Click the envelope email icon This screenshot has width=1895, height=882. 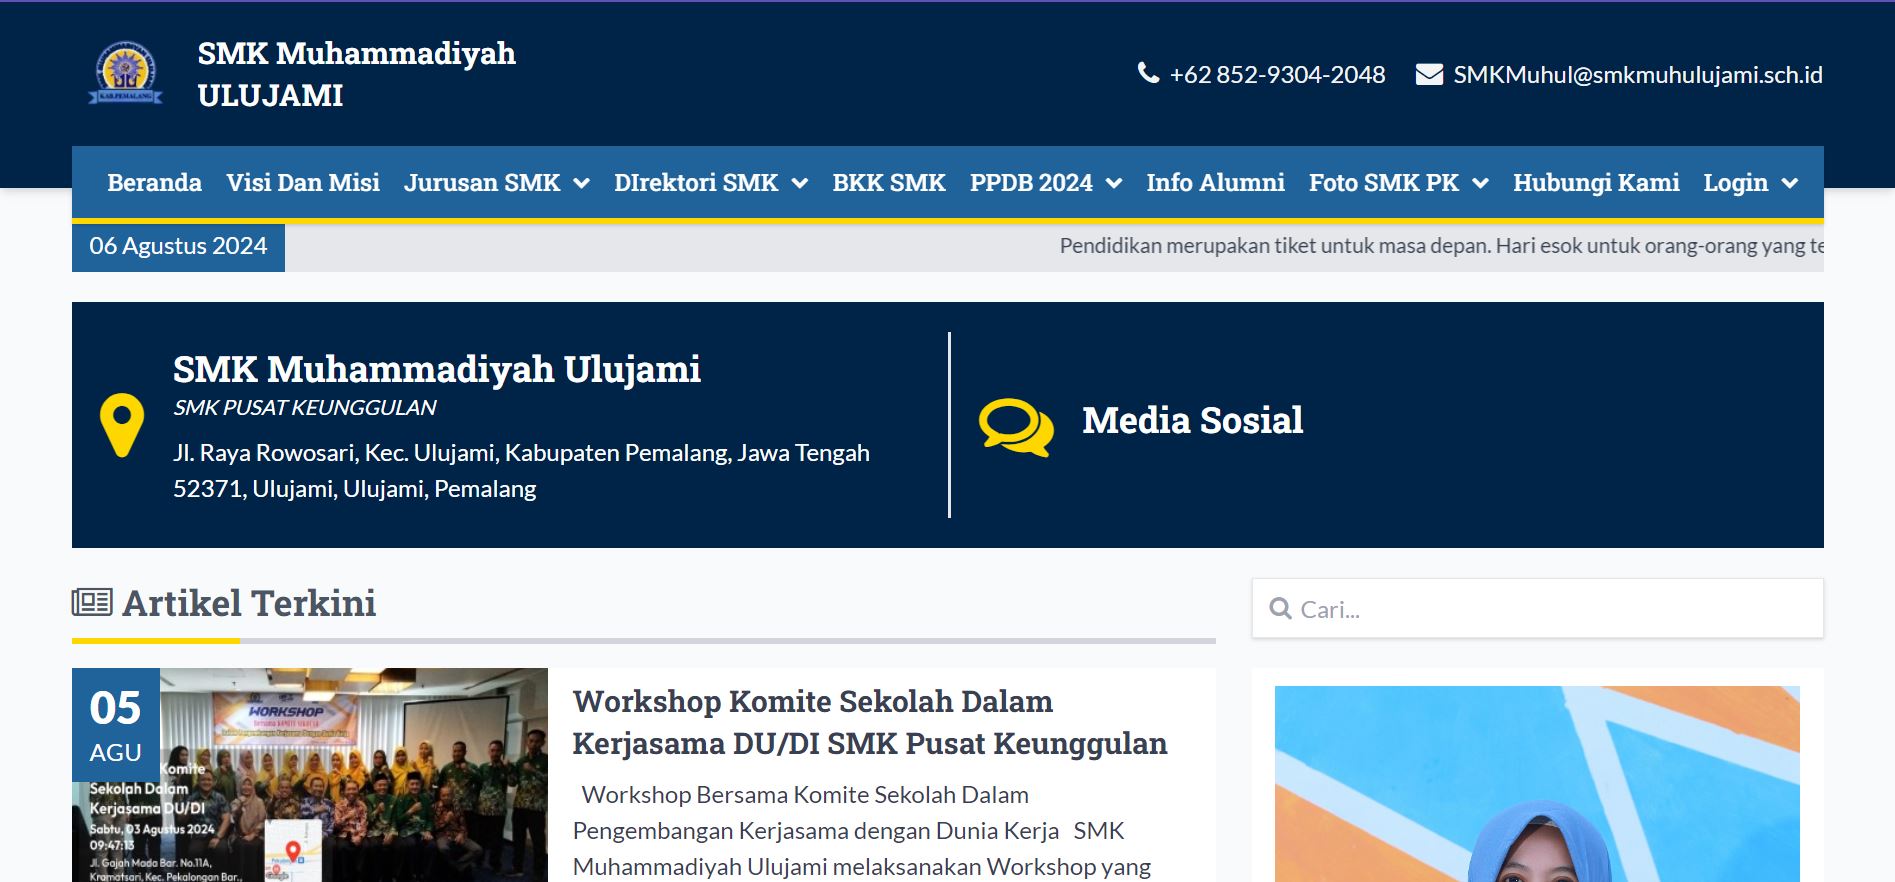click(1429, 75)
